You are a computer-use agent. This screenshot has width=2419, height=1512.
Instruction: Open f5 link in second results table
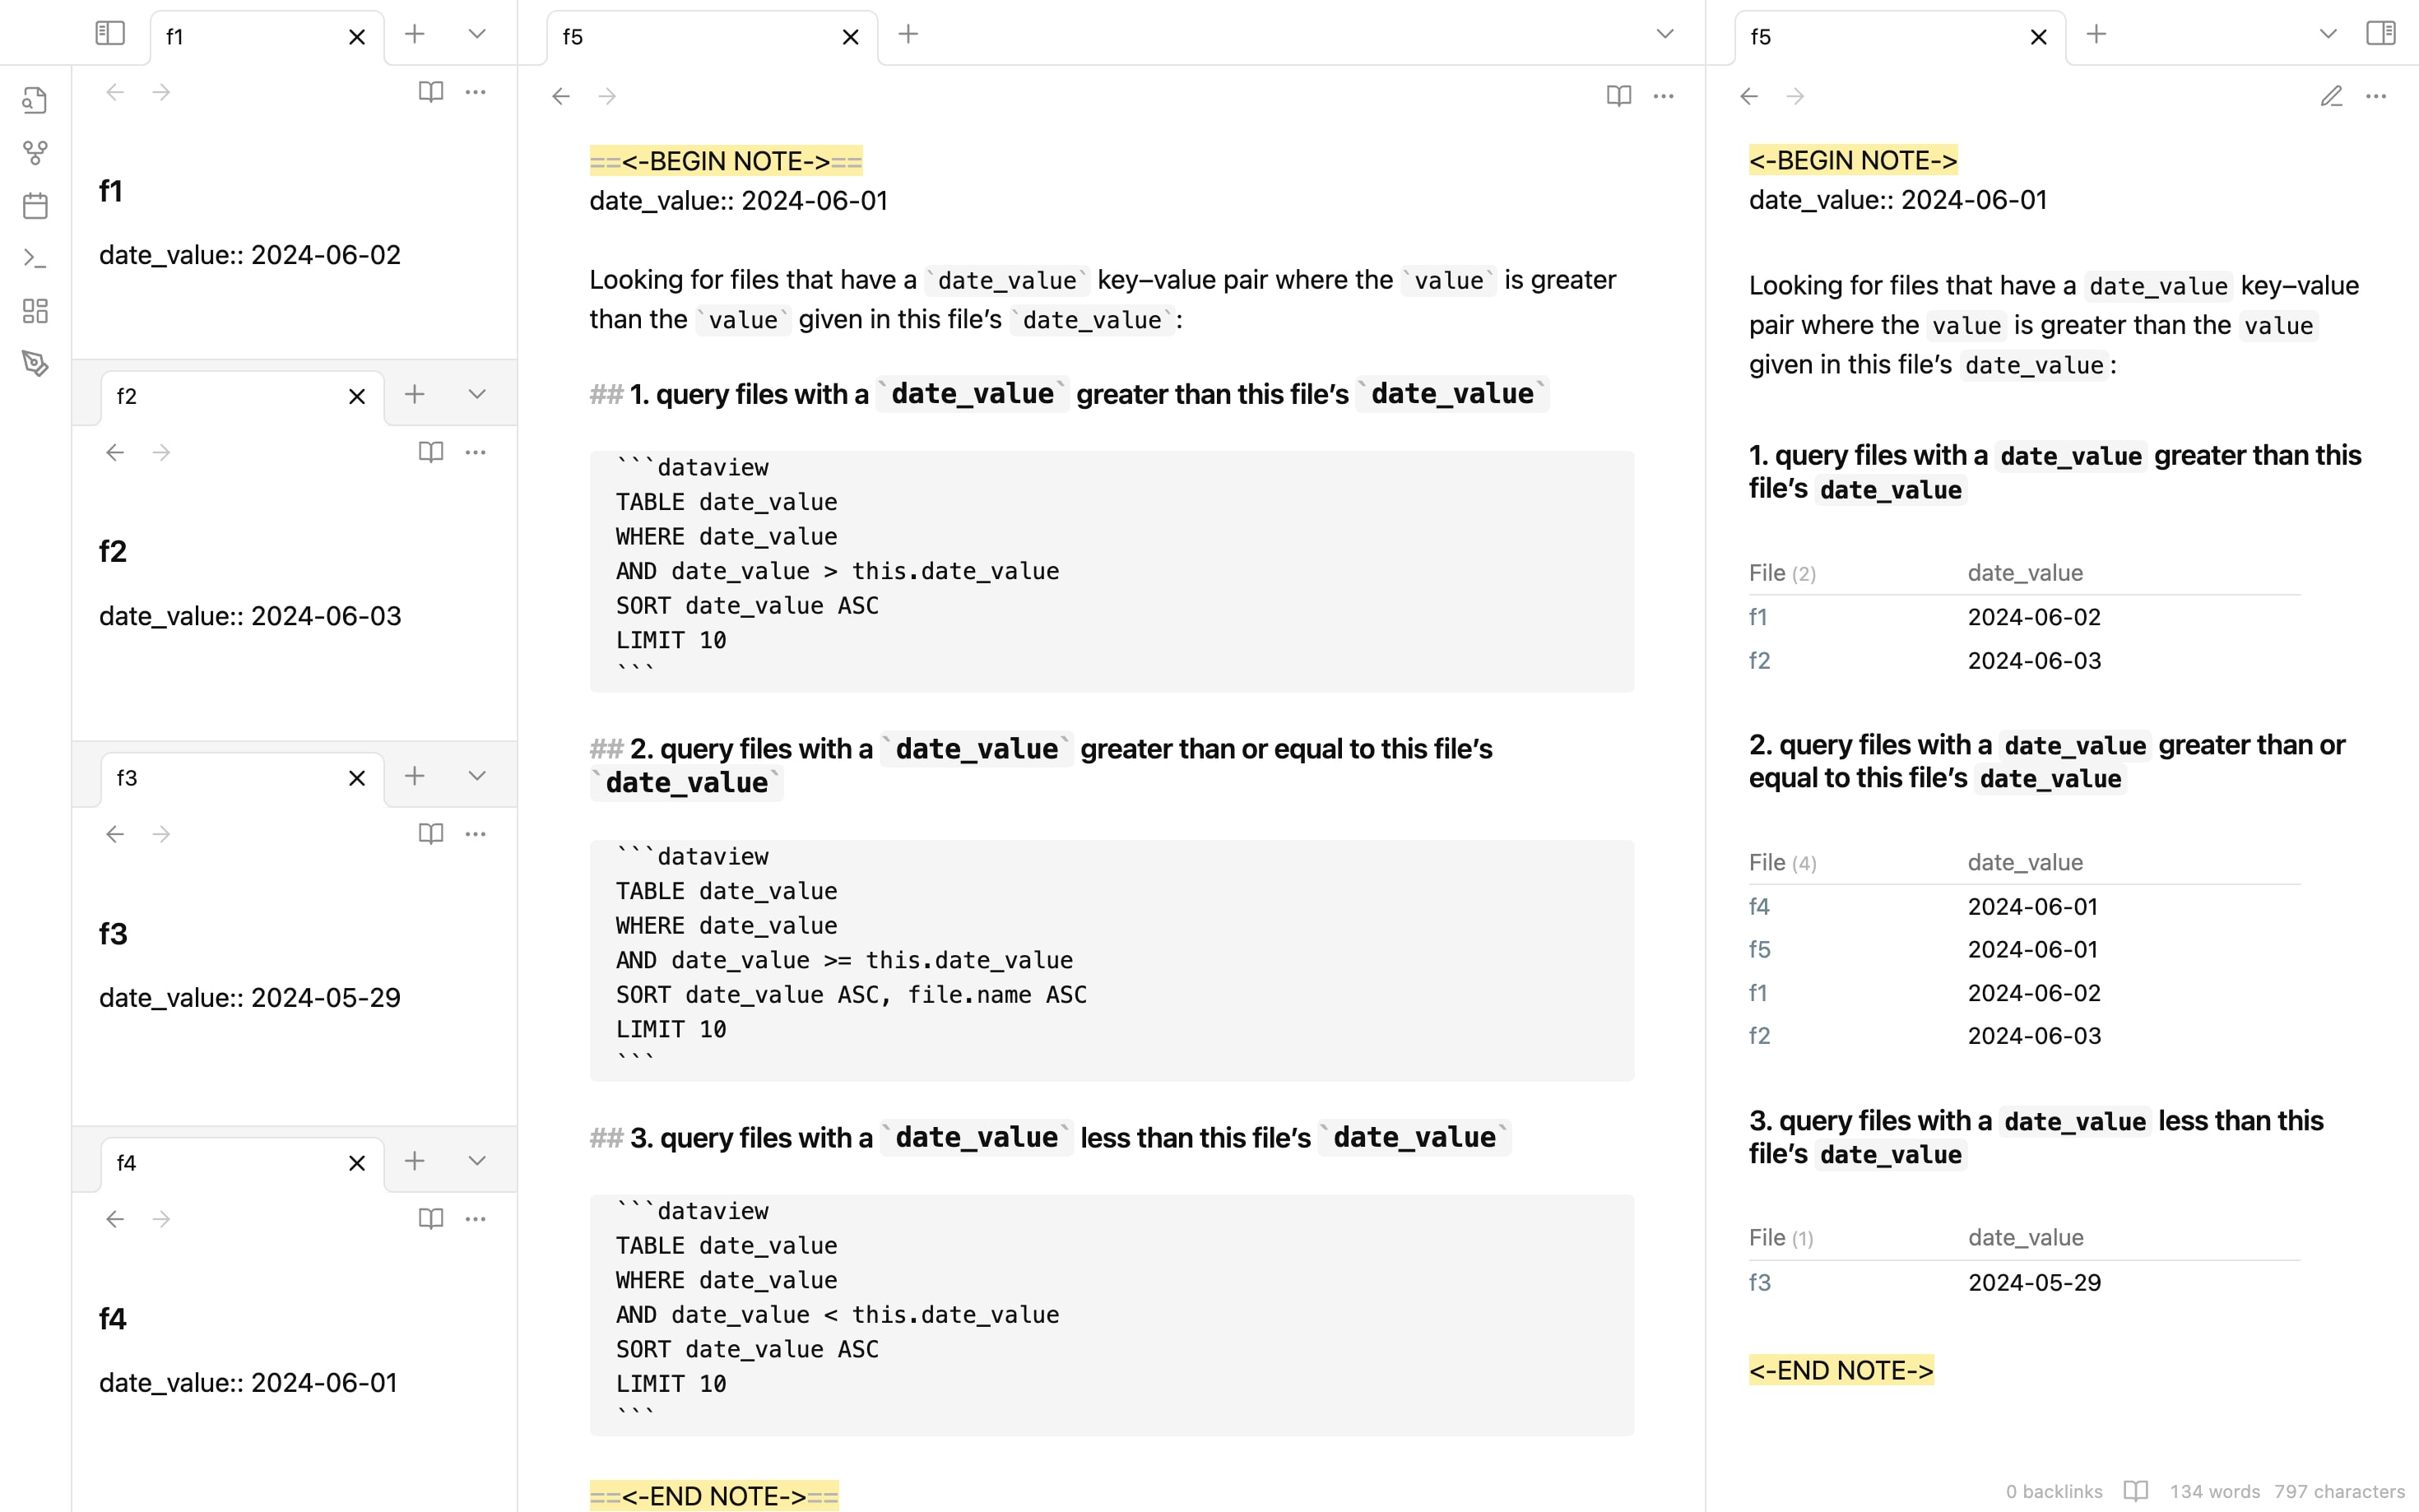(1759, 949)
